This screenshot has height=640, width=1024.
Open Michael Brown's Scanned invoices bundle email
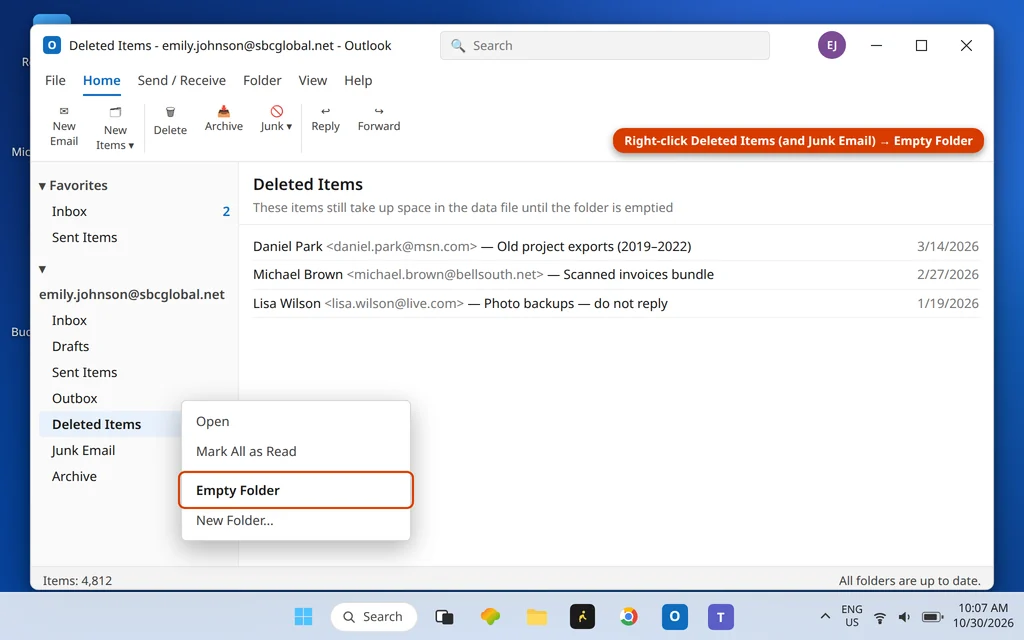point(616,275)
